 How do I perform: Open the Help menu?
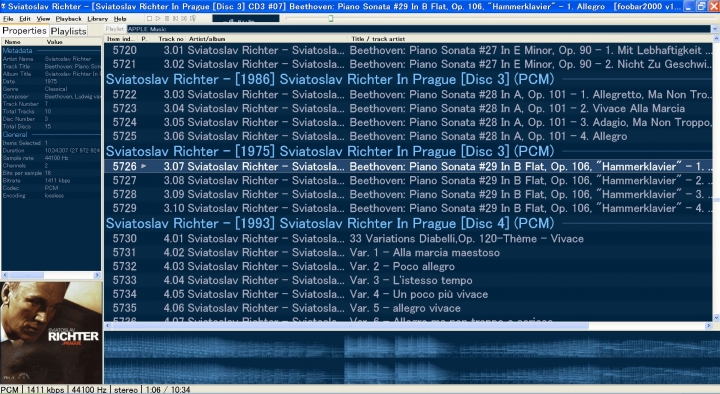pos(120,19)
